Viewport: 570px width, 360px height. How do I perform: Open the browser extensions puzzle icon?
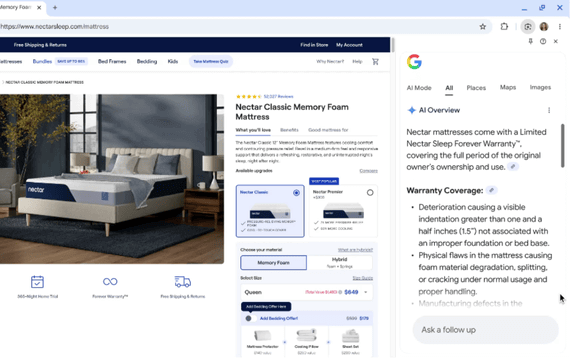[x=504, y=27]
